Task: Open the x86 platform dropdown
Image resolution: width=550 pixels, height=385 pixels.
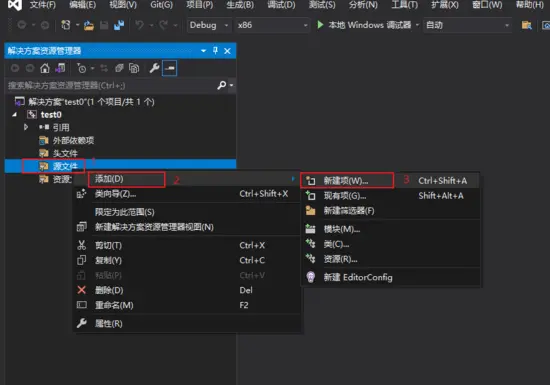Action: 272,25
